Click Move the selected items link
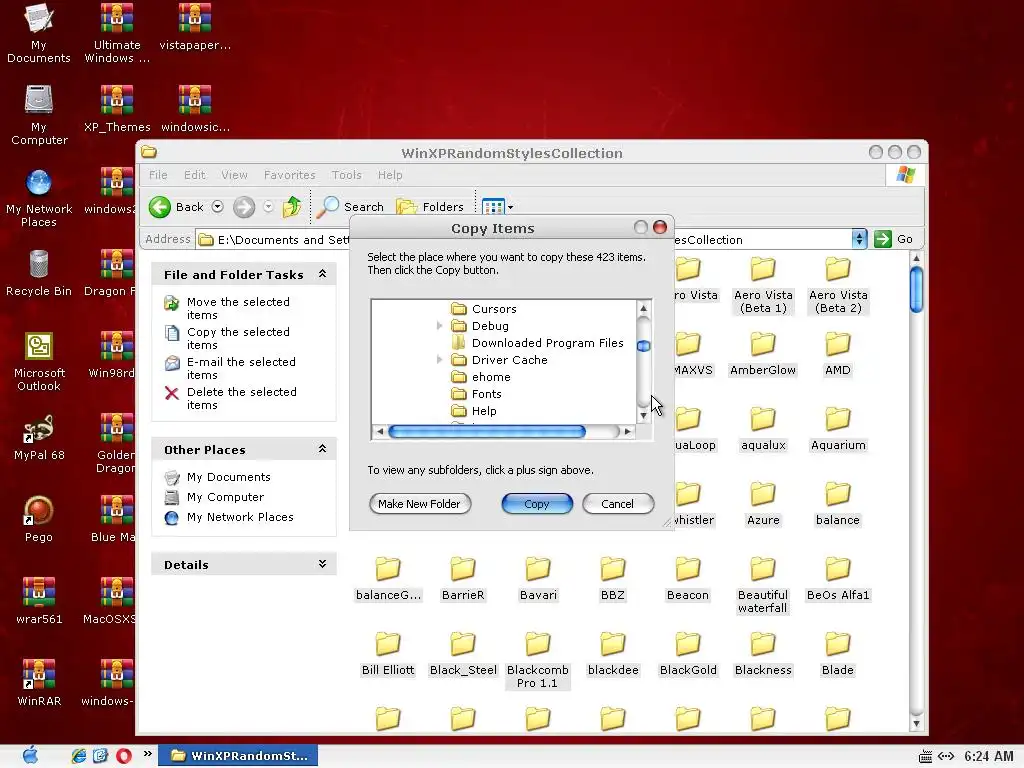 (x=238, y=308)
